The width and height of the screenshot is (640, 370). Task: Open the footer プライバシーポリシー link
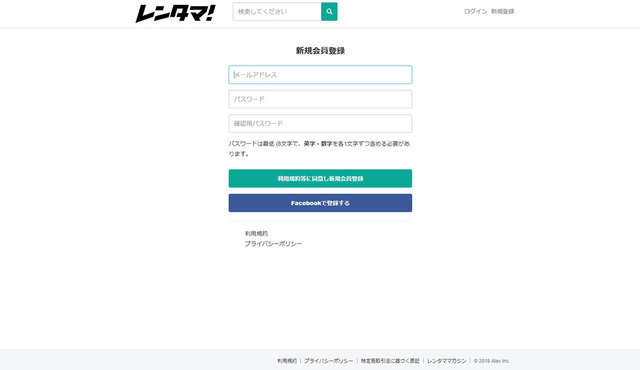click(x=329, y=361)
